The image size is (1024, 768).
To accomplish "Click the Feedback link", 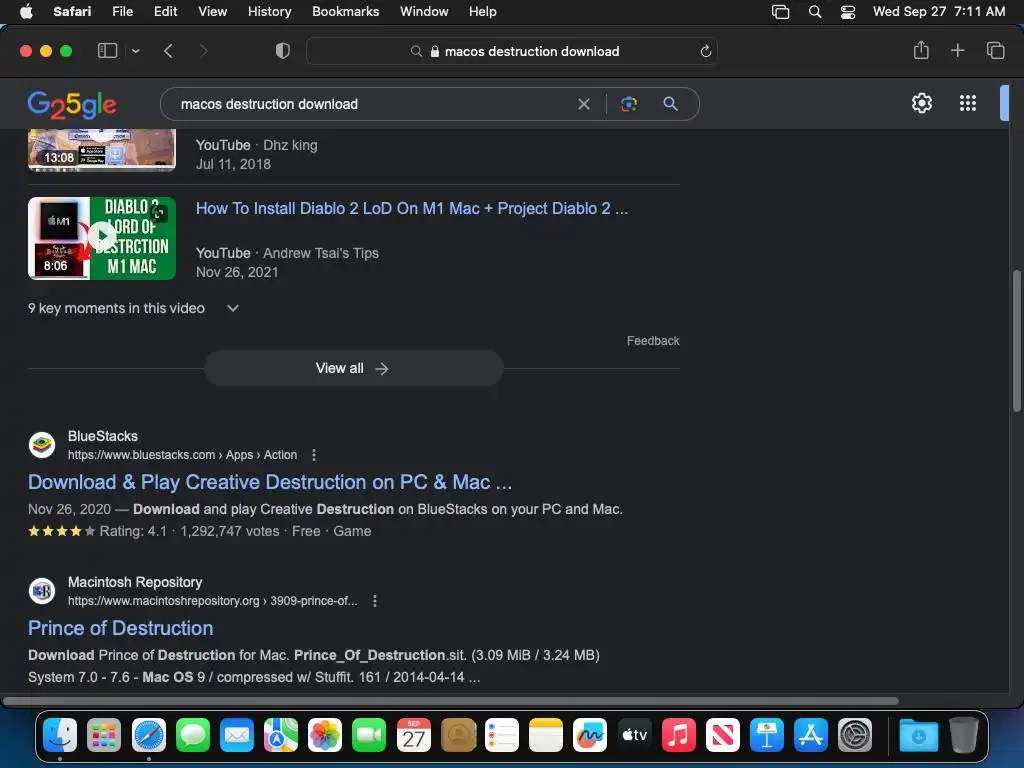I will [x=653, y=341].
